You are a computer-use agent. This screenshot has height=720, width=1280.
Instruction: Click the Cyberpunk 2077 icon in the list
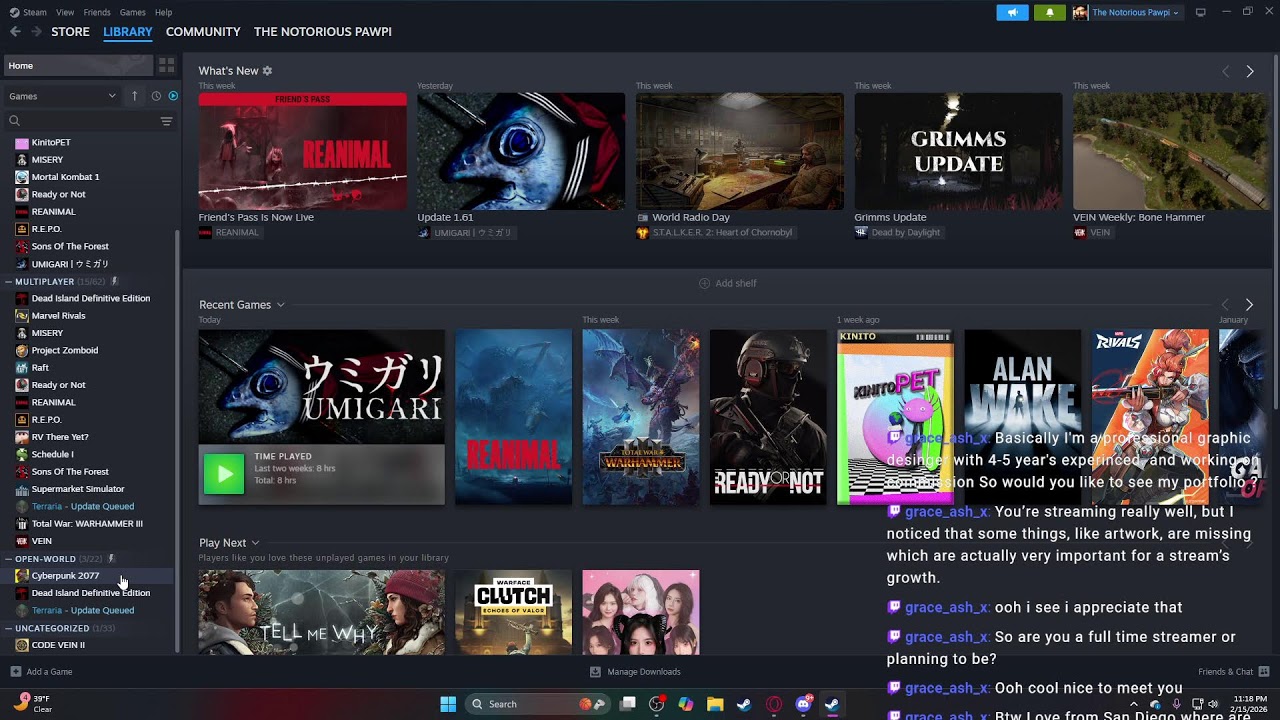click(x=22, y=576)
